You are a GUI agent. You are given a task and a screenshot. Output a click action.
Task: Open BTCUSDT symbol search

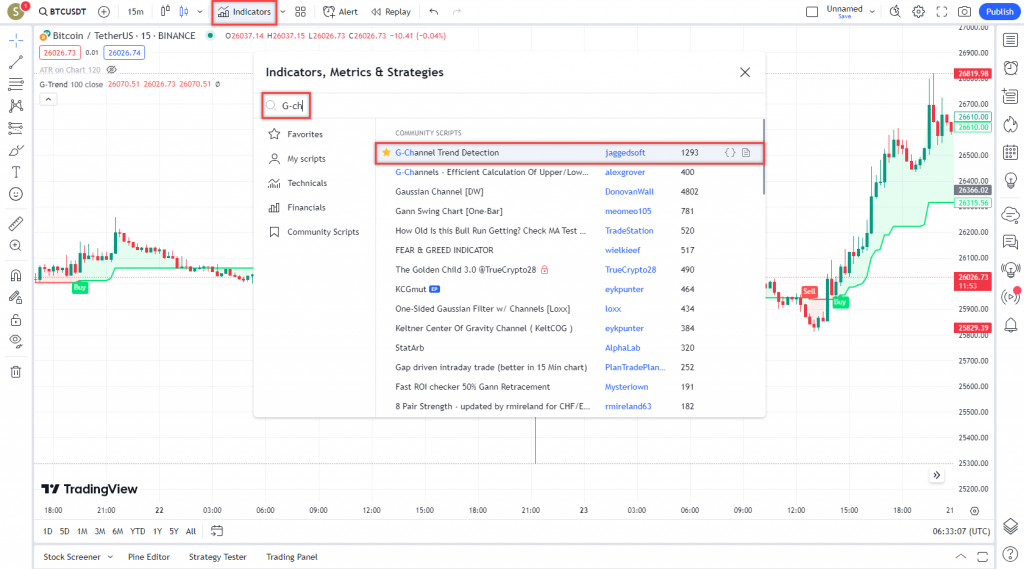tap(62, 12)
